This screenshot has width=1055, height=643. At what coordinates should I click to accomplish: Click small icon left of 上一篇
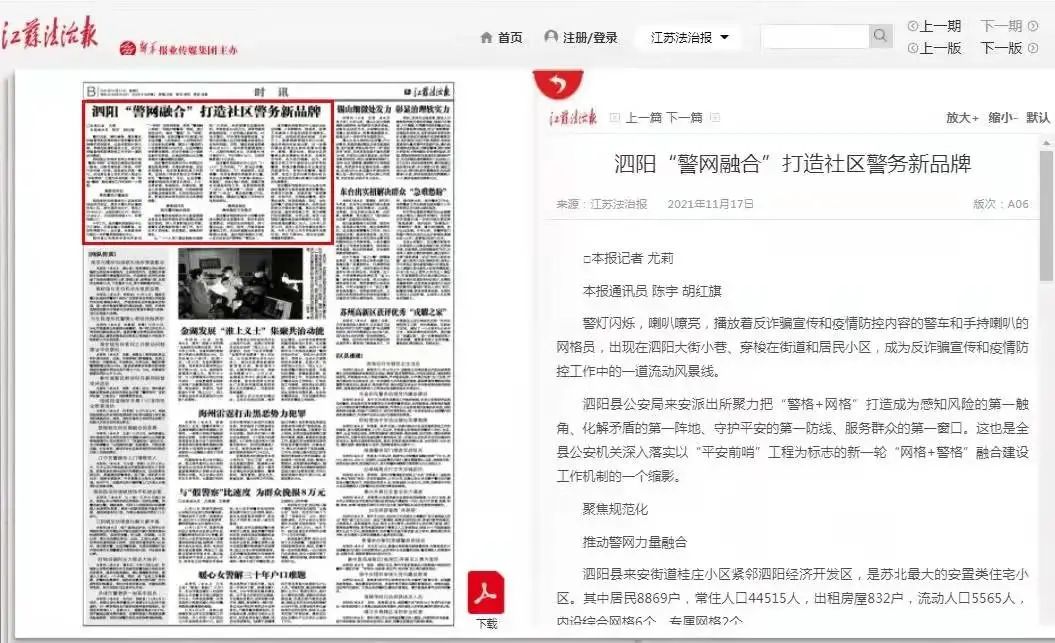(x=614, y=118)
